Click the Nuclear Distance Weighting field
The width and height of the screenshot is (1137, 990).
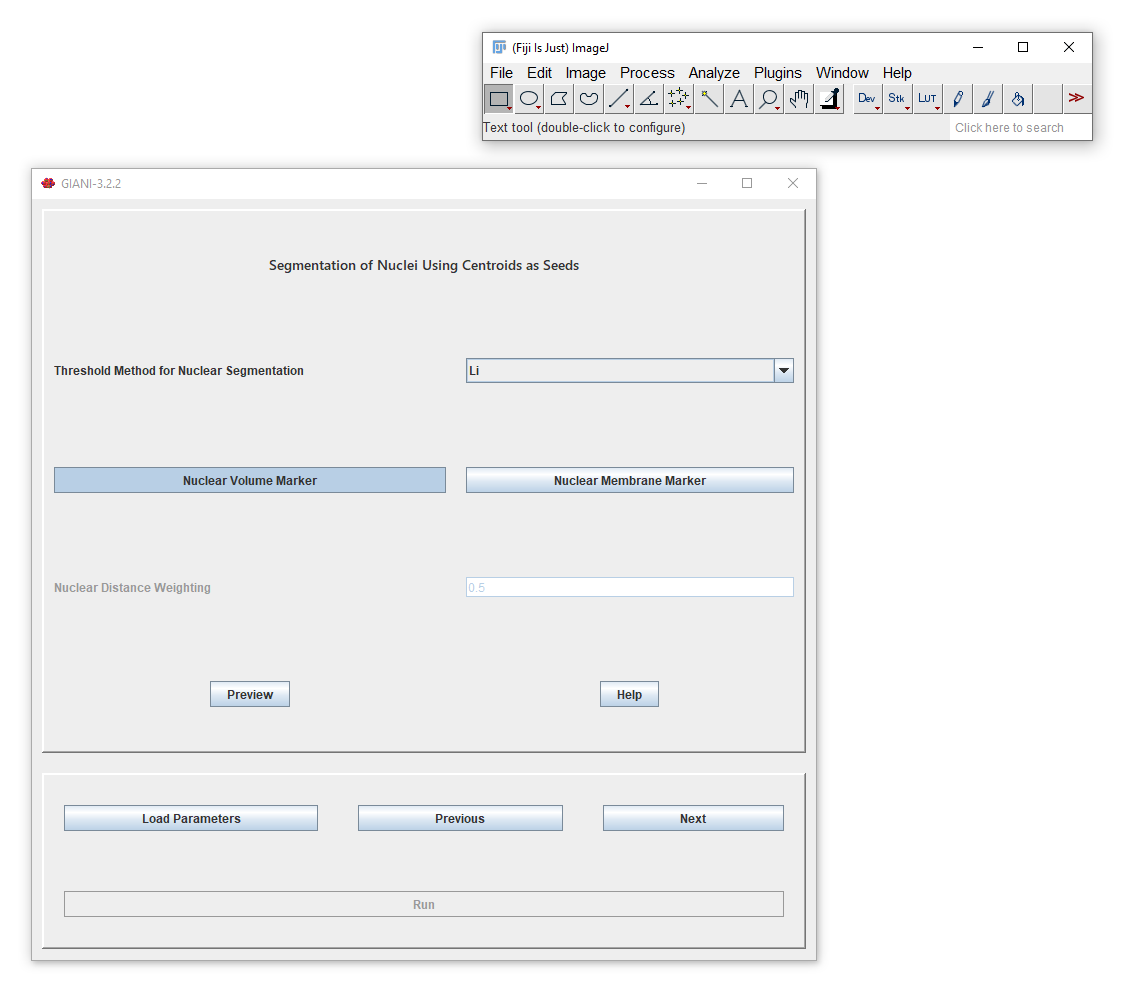[629, 587]
